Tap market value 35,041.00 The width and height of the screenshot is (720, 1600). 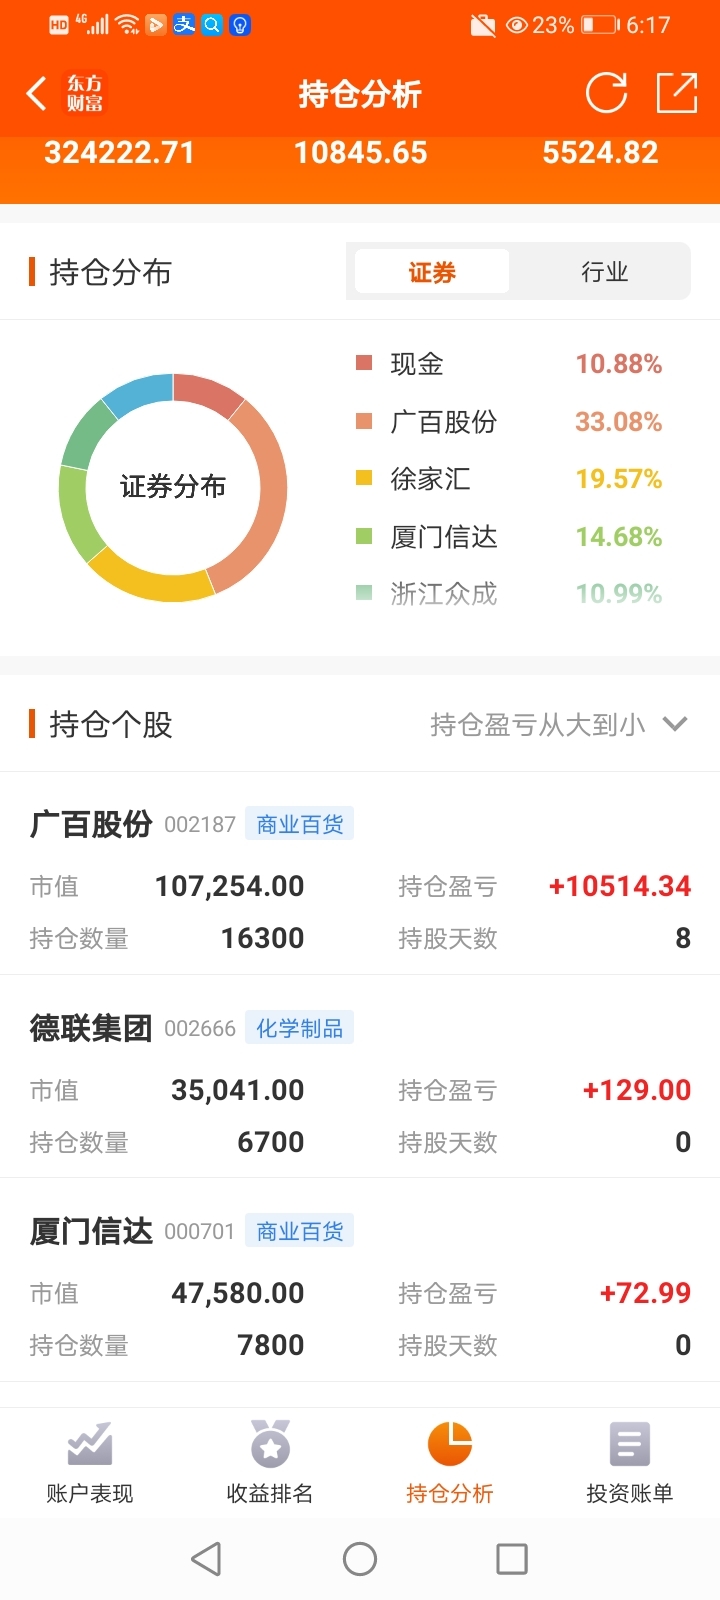pyautogui.click(x=238, y=1090)
